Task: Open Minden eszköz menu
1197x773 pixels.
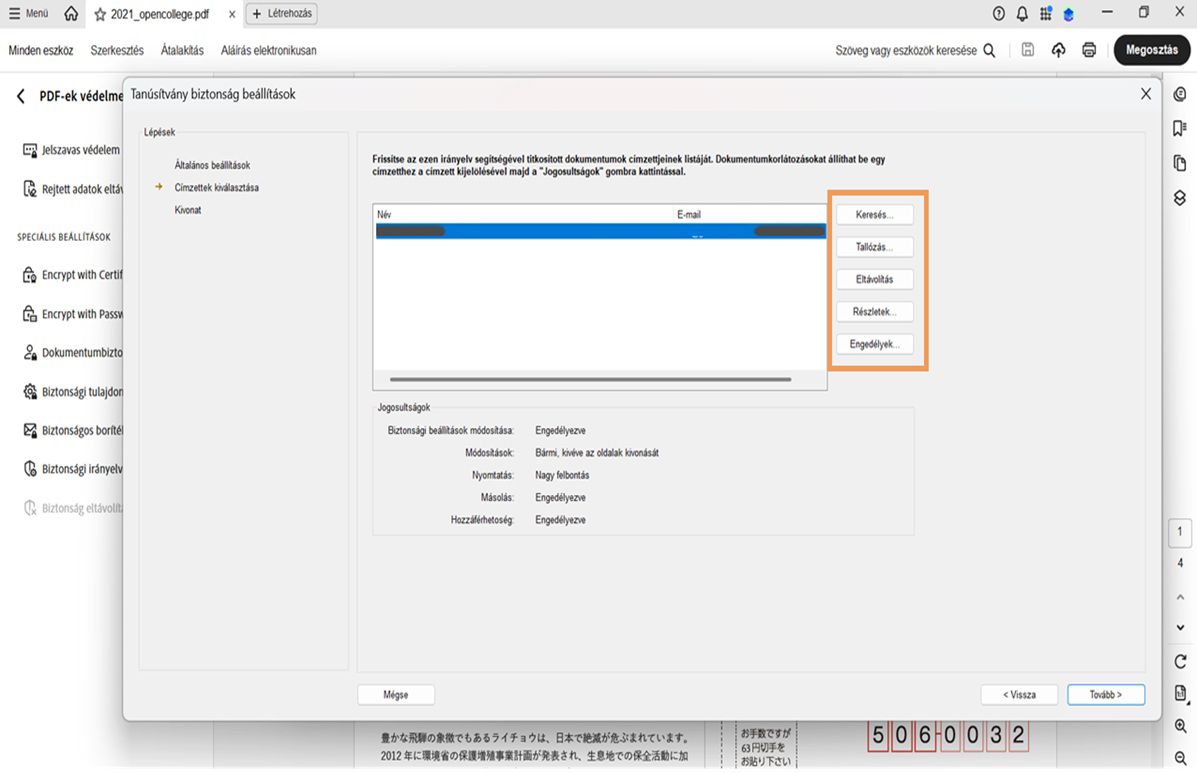Action: click(40, 50)
